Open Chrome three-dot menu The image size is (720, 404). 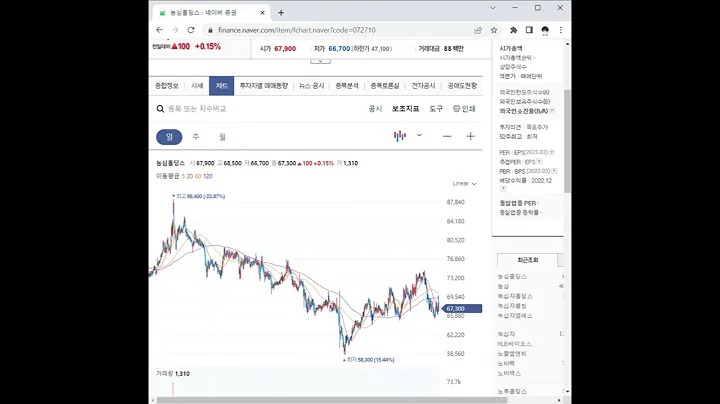561,30
